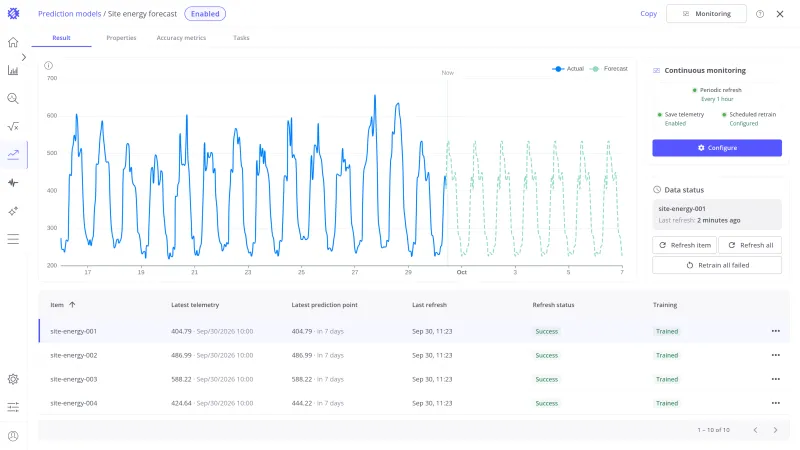Toggle the Actual series in legend
800x450 pixels.
point(568,68)
